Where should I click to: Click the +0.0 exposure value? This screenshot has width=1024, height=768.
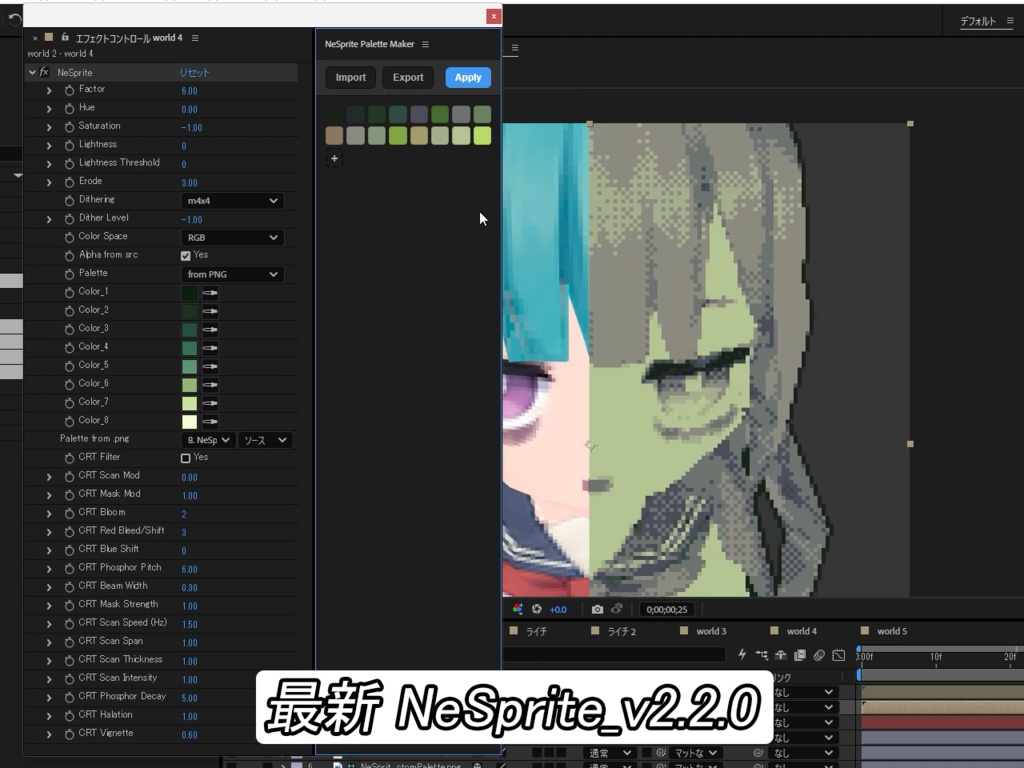pos(558,609)
